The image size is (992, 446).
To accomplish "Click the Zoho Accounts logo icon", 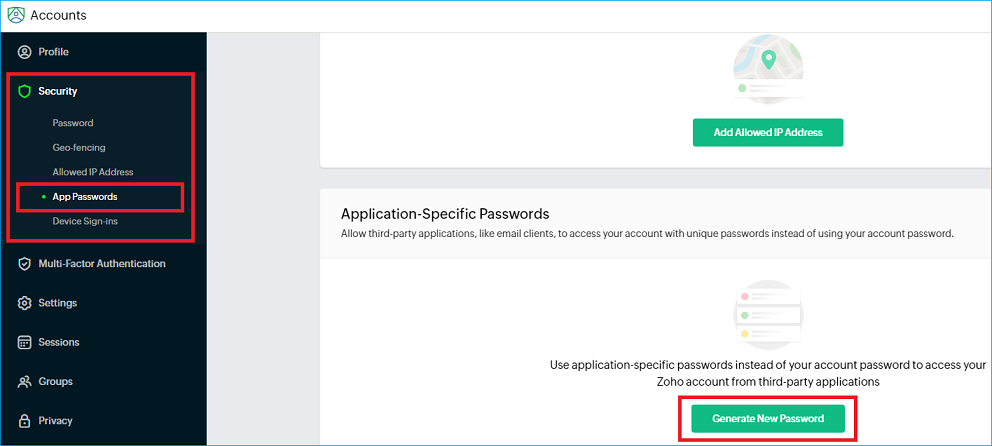I will 16,15.
